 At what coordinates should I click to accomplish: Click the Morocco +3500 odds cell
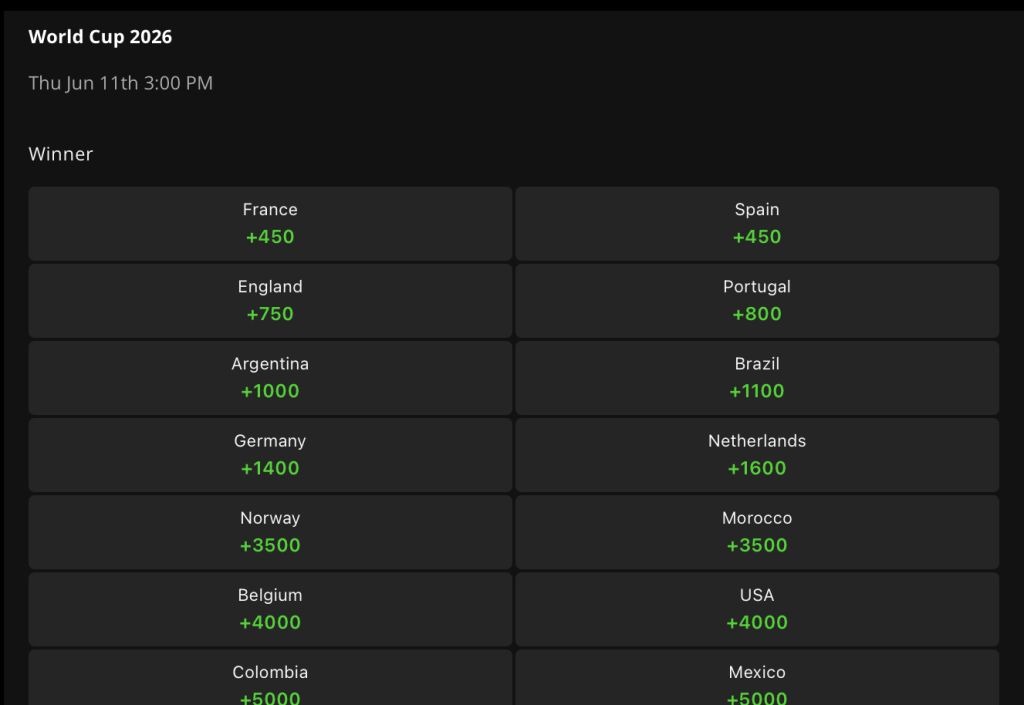click(x=757, y=532)
